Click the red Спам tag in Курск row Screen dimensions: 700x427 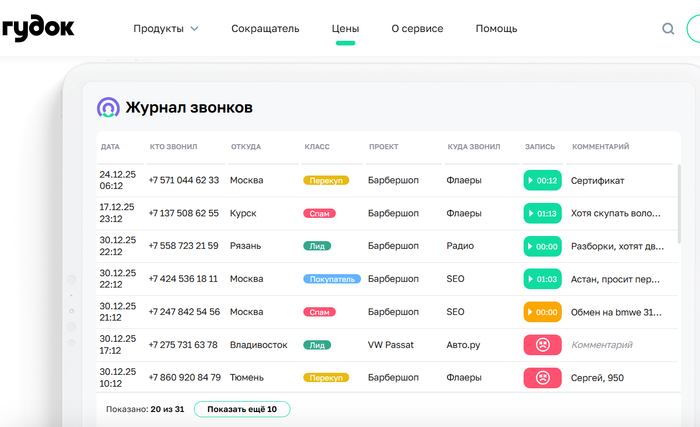(x=320, y=213)
